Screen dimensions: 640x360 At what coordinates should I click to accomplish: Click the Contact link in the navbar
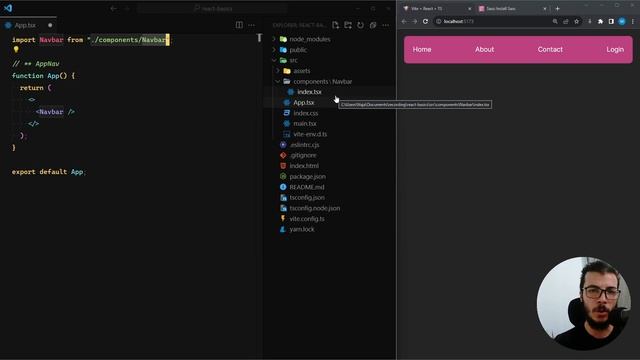coord(550,49)
